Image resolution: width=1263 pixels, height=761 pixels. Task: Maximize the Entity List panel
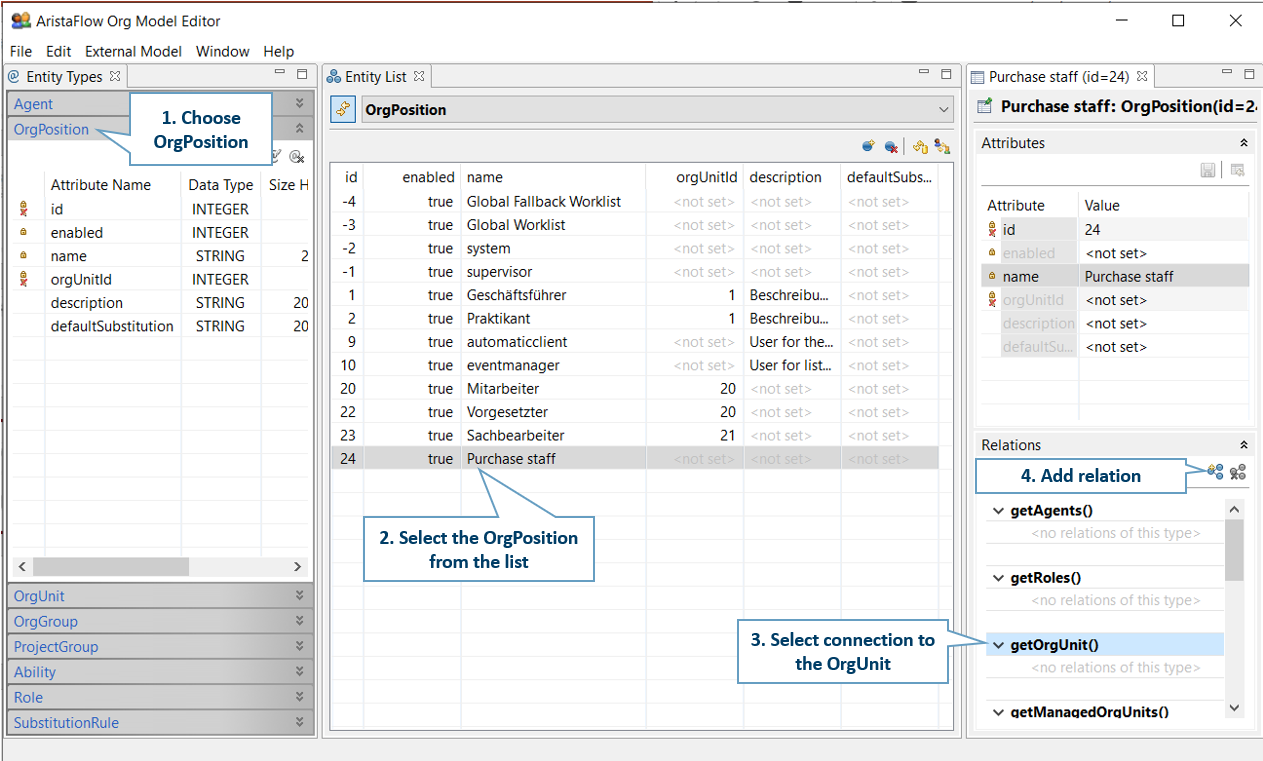click(x=946, y=74)
